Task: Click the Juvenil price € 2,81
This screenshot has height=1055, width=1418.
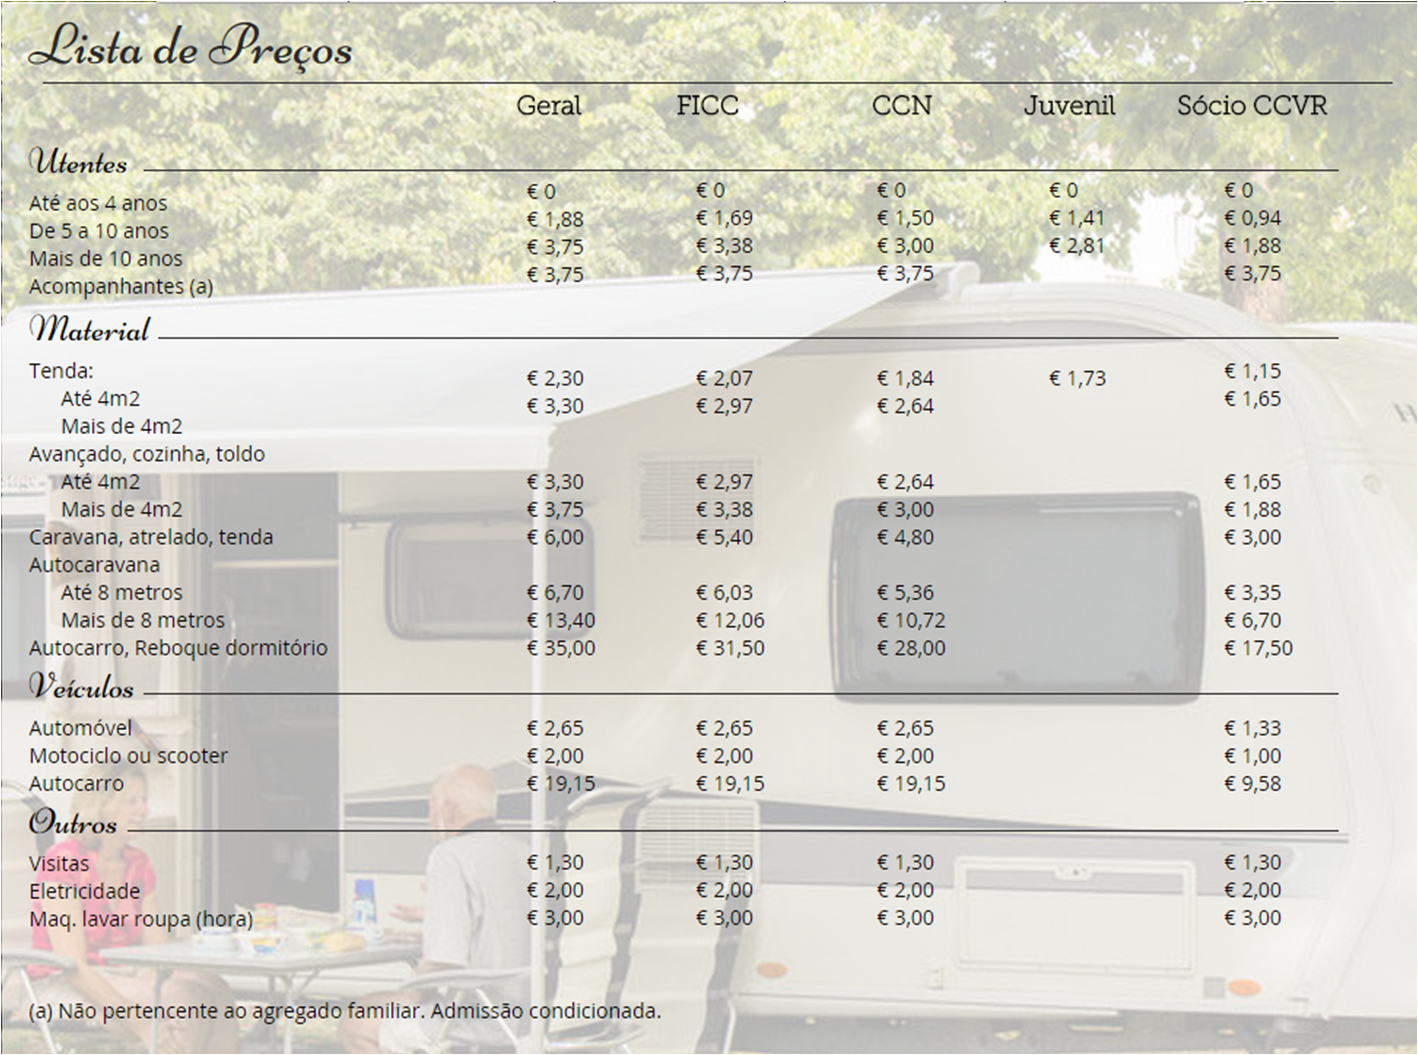Action: pos(1077,246)
